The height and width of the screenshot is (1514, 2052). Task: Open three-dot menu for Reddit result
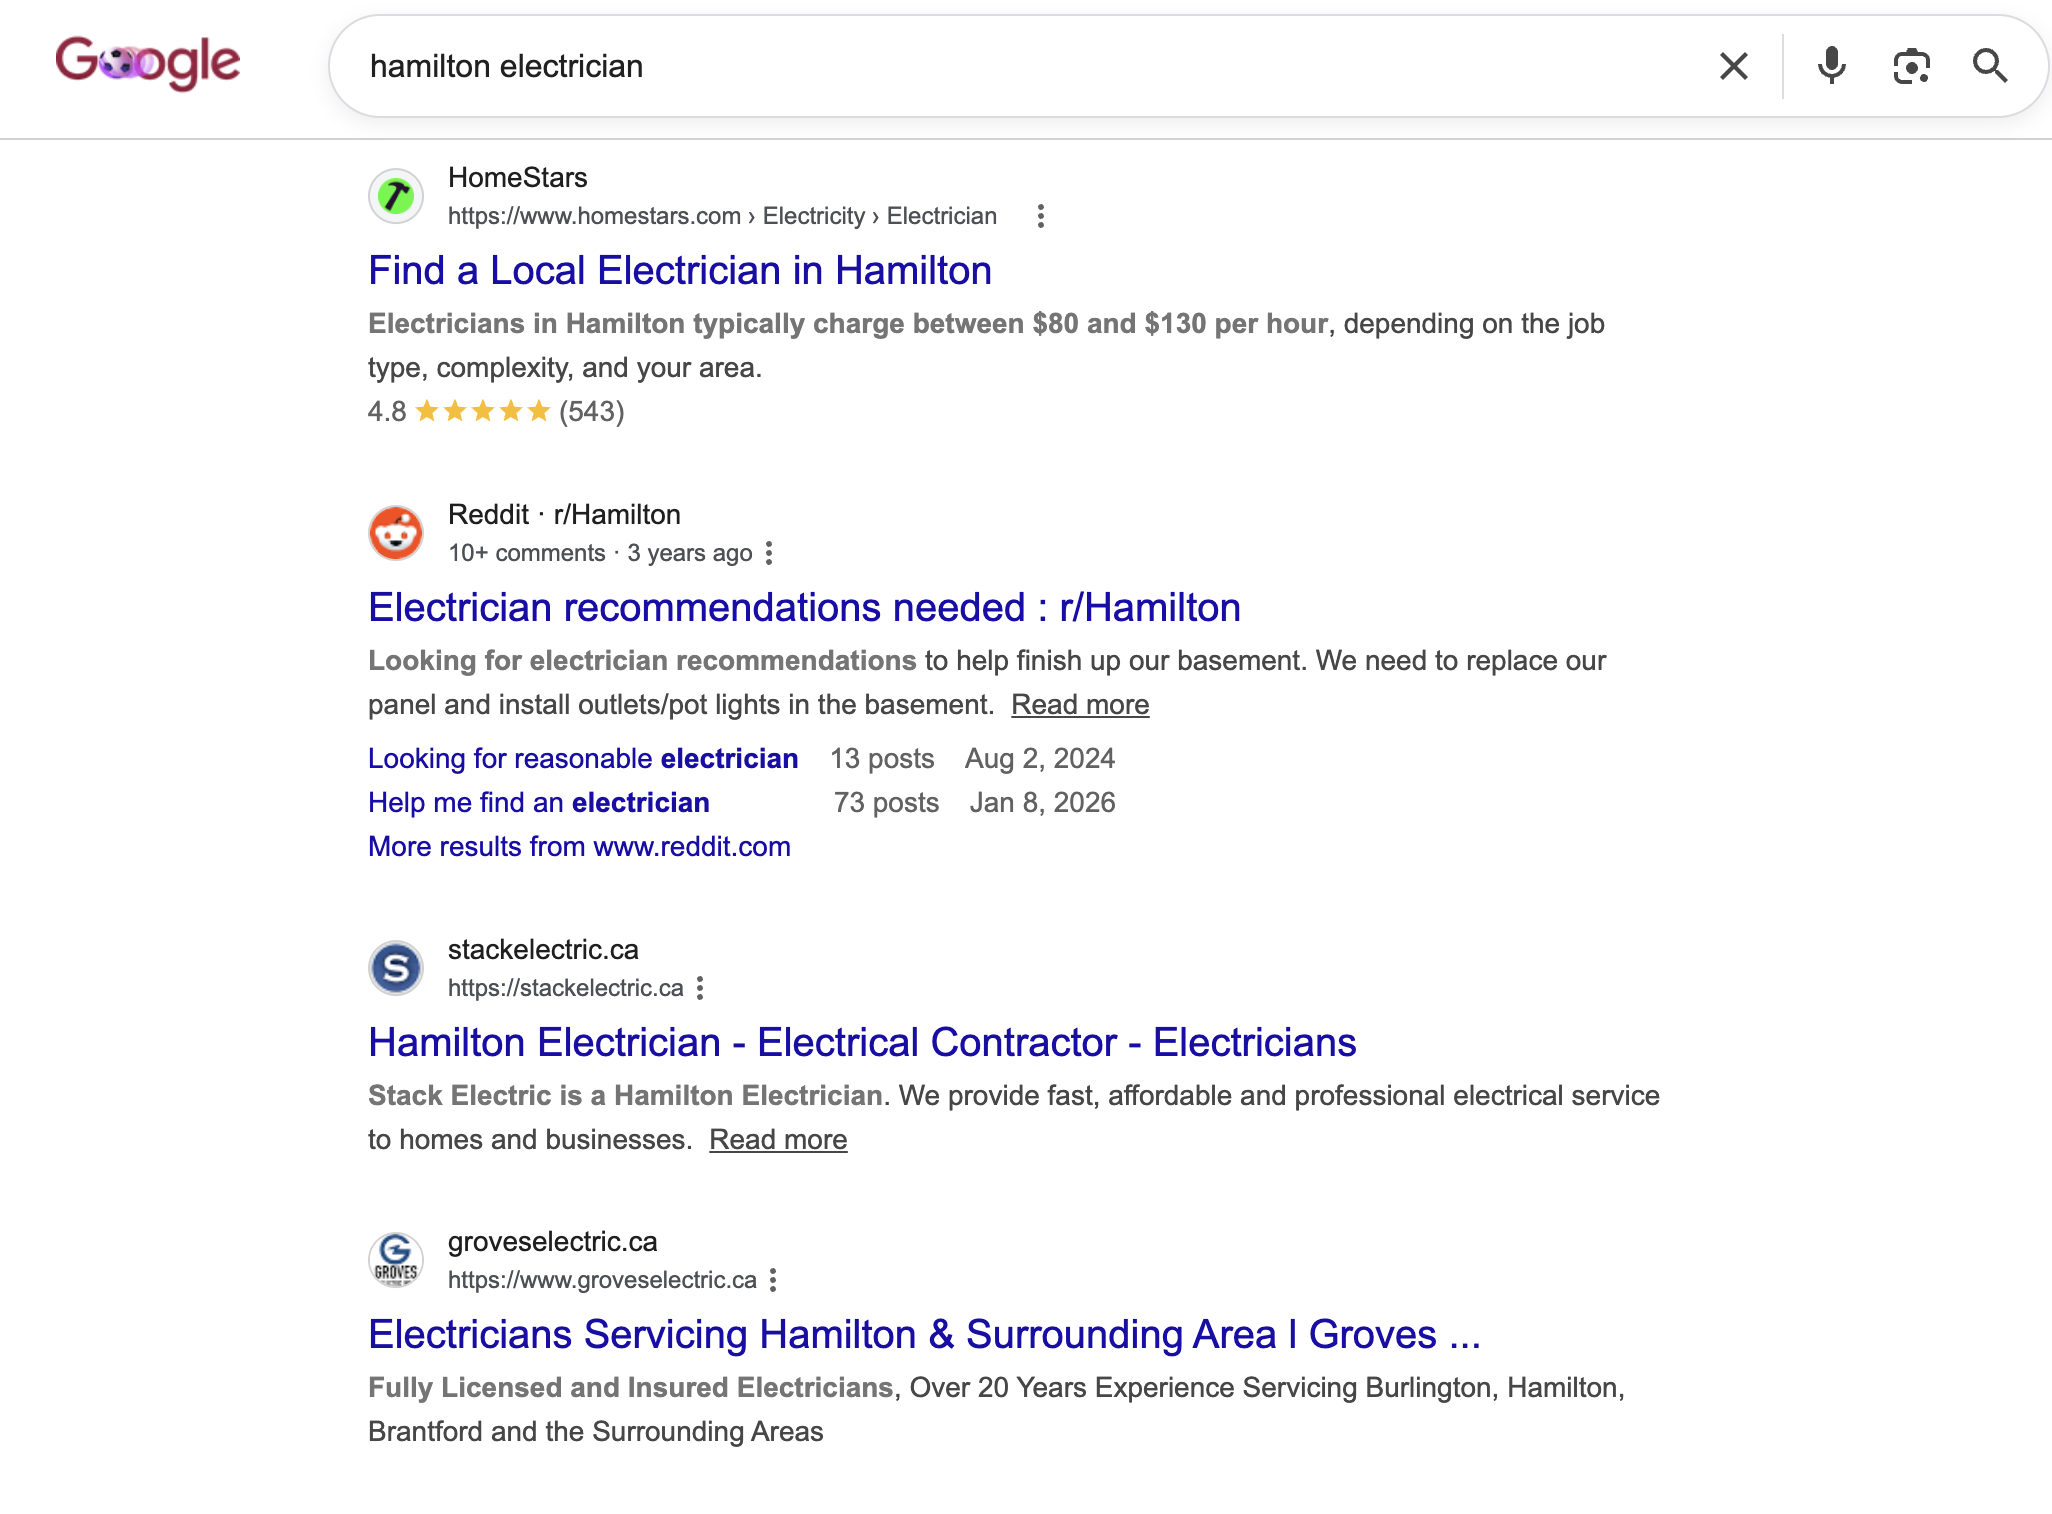tap(769, 553)
